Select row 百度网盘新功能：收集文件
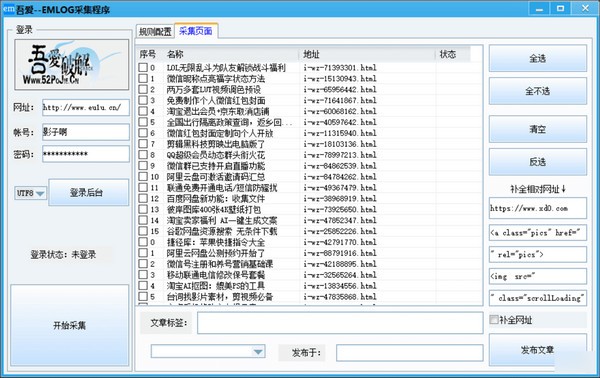The height and width of the screenshot is (378, 600). 309,199
